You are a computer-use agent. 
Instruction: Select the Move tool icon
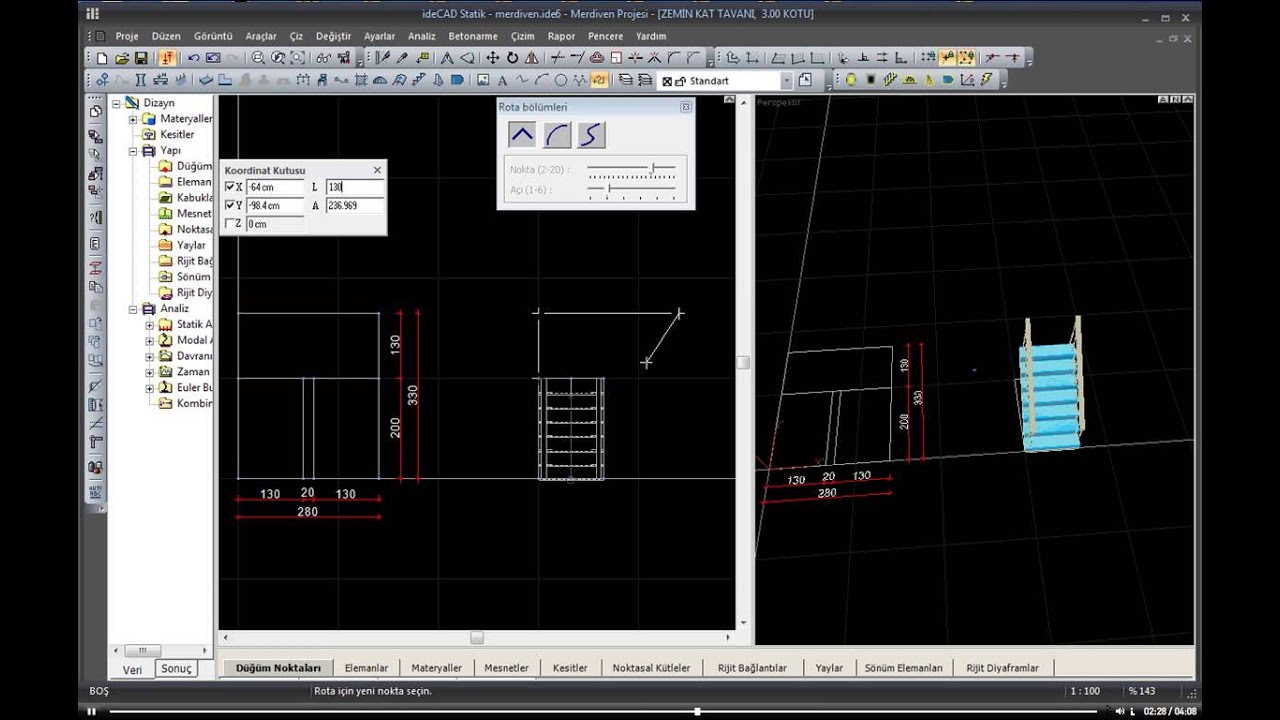click(492, 58)
